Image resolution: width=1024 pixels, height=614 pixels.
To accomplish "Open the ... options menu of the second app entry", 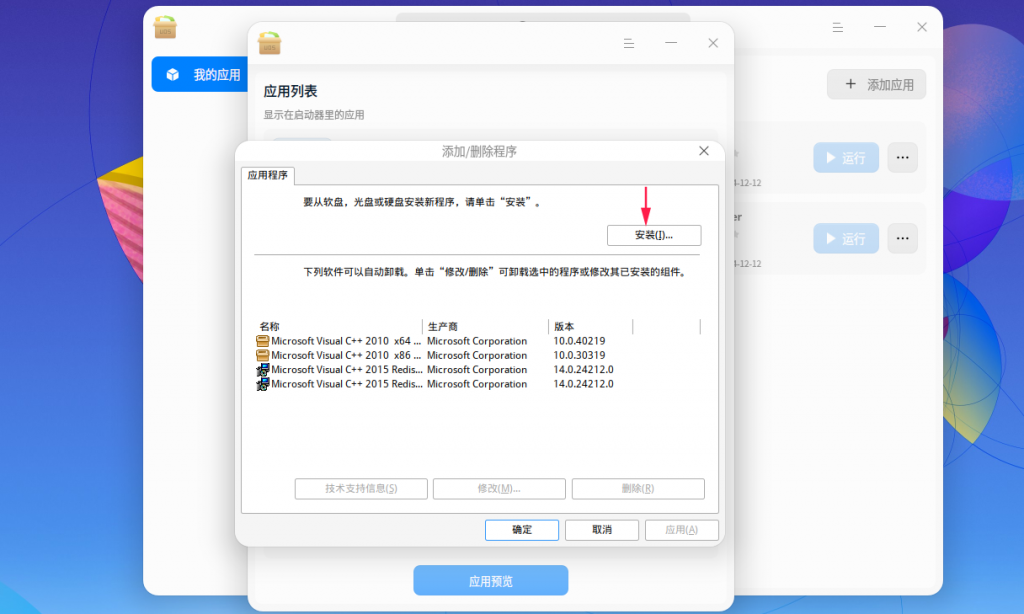I will [x=901, y=238].
